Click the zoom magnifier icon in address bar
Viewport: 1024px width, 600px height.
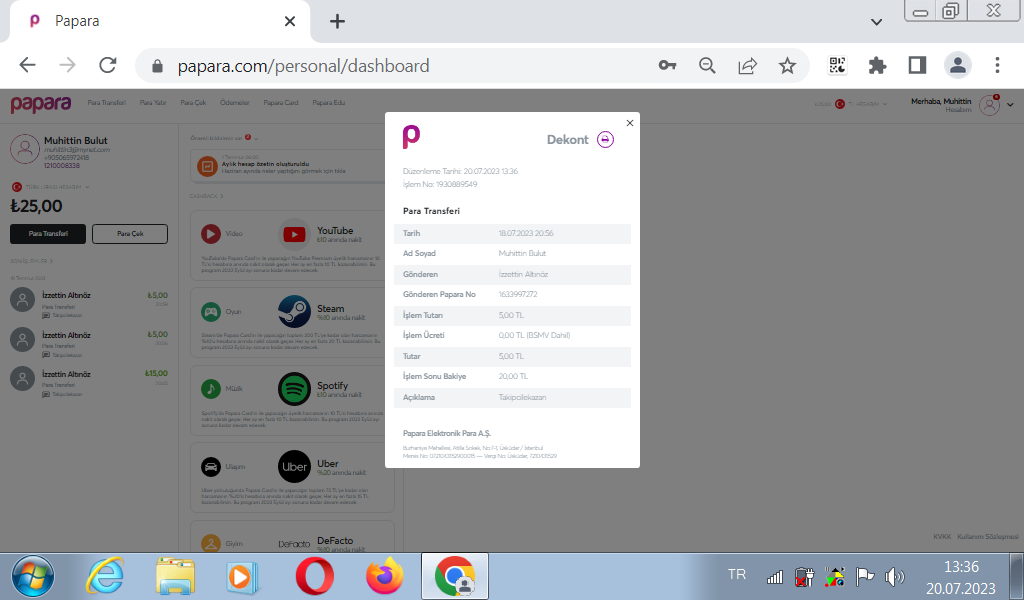pyautogui.click(x=707, y=65)
